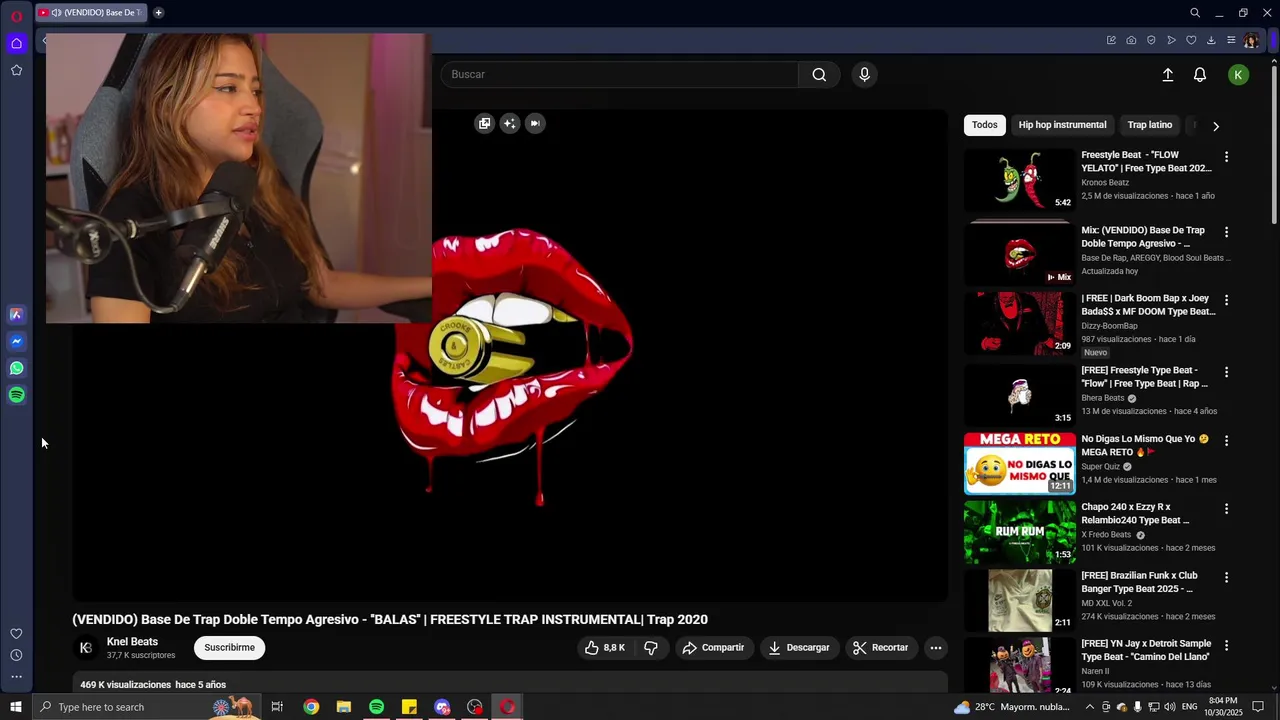The image size is (1280, 720).
Task: Open options for Chapo 240 x Ezzy R video
Action: pos(1226,509)
